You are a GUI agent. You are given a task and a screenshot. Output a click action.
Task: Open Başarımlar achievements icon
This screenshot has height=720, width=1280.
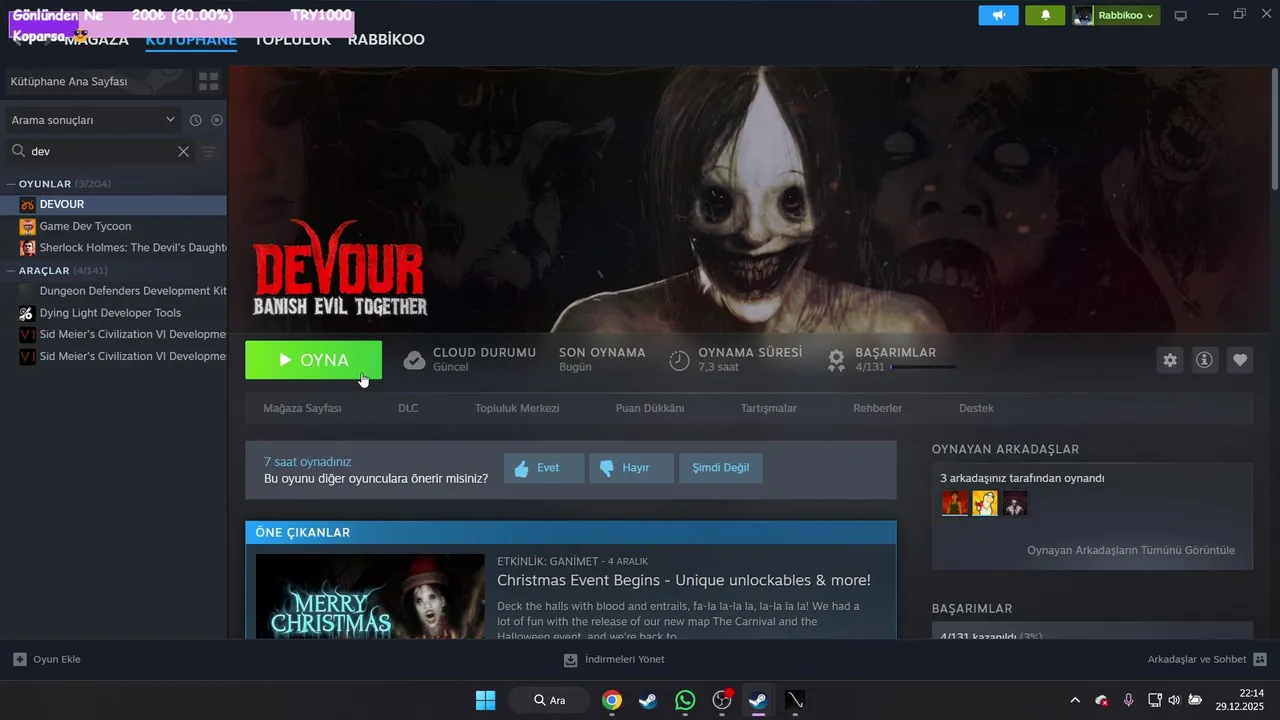[x=836, y=360]
